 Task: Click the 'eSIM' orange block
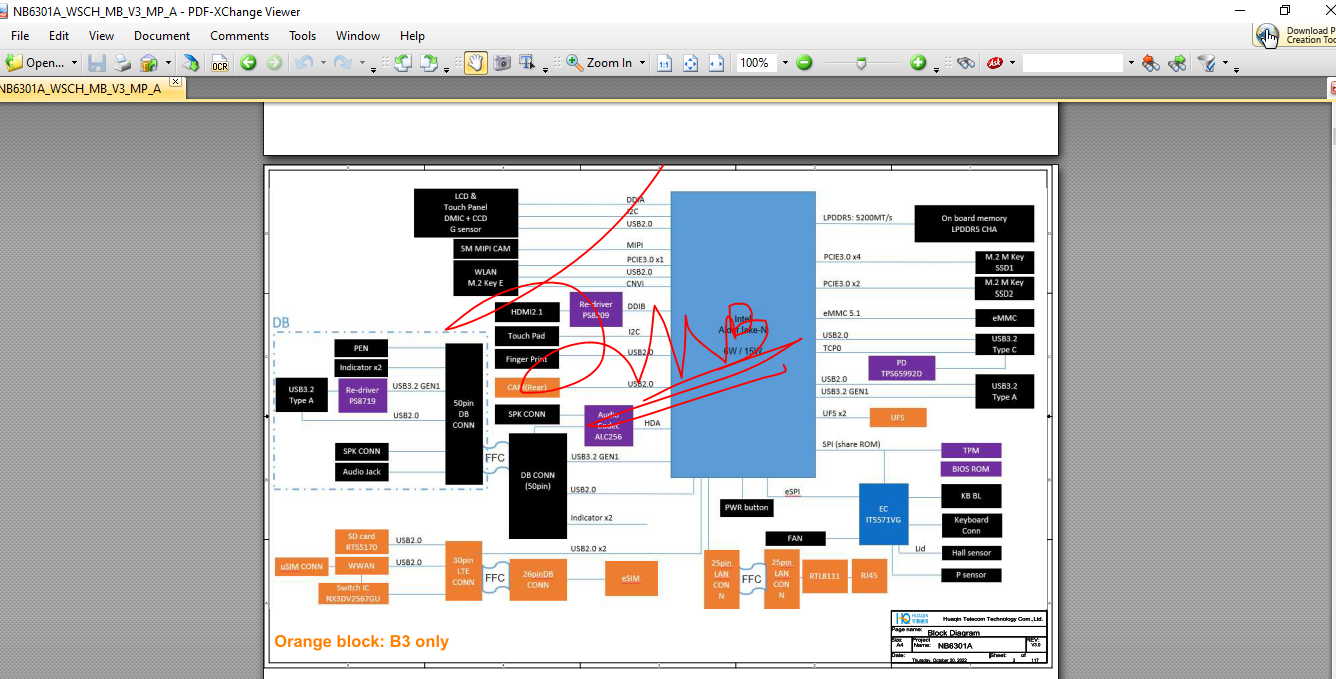tap(631, 578)
